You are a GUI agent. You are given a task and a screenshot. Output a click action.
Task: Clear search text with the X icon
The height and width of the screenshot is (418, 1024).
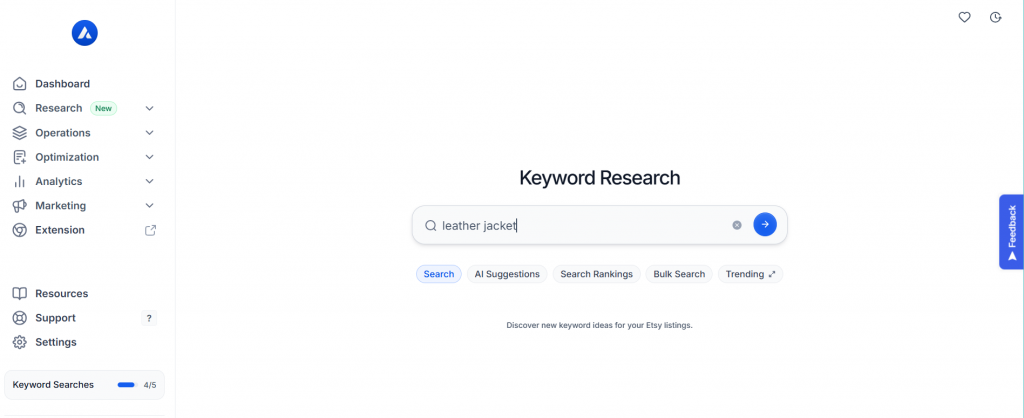[737, 225]
